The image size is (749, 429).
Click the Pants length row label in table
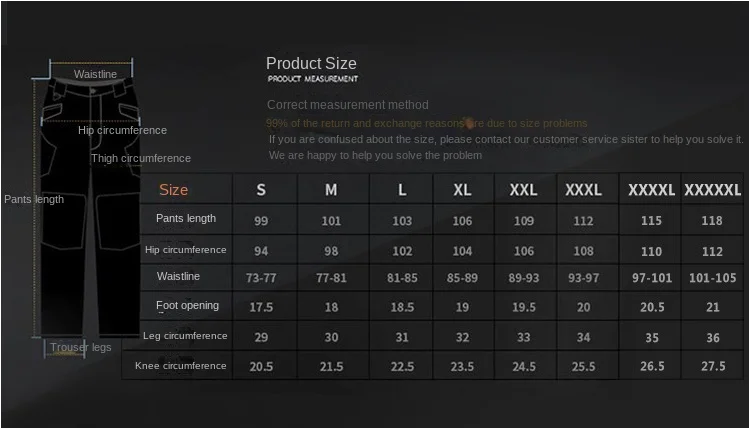[x=186, y=218]
